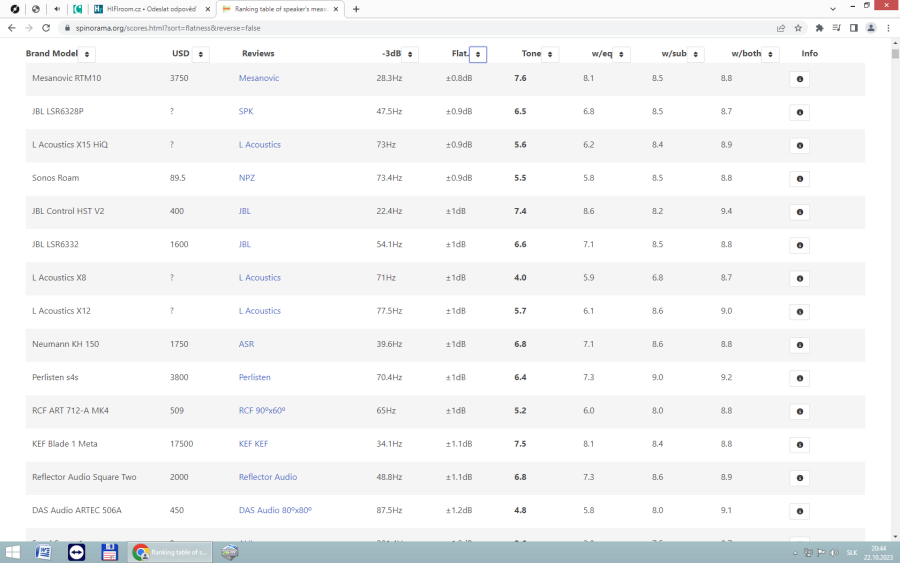The height and width of the screenshot is (563, 900).
Task: Reload the page in browser
Action: 46,28
